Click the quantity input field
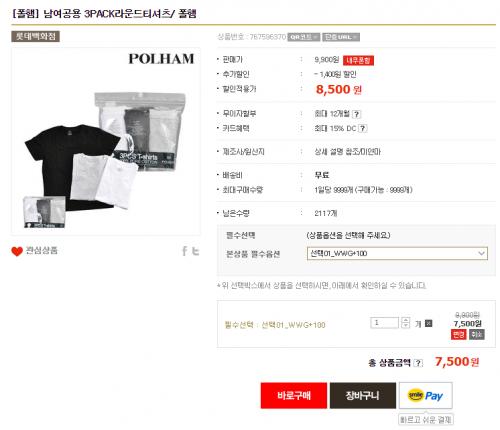 [384, 323]
